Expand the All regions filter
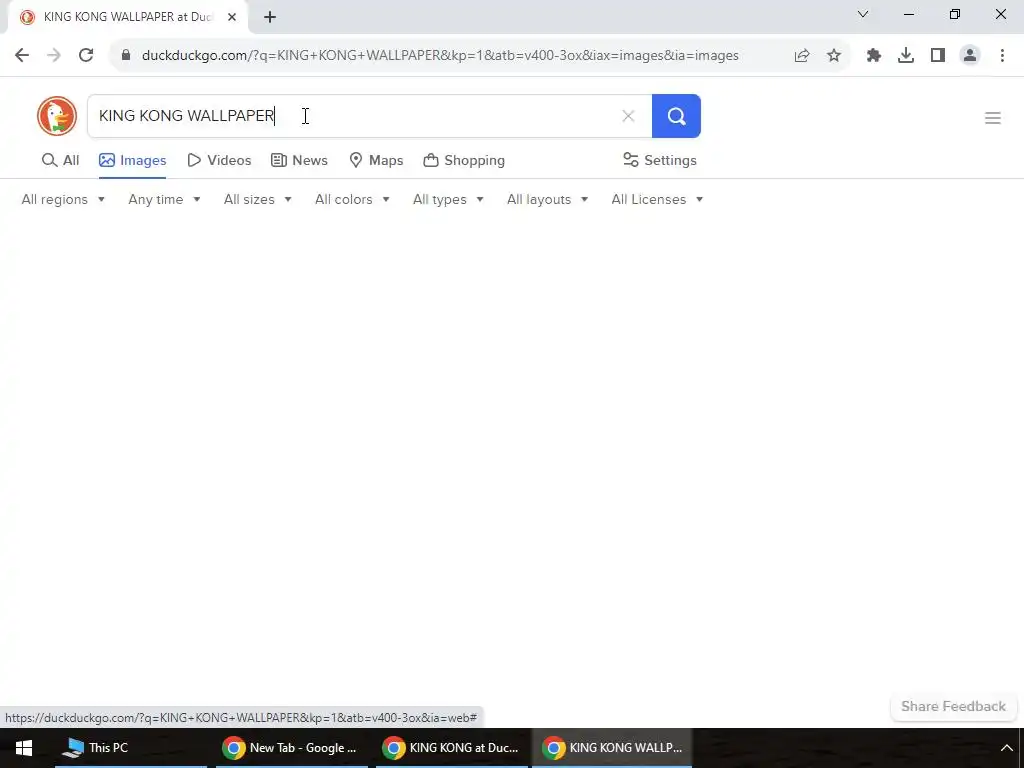1024x768 pixels. (63, 199)
